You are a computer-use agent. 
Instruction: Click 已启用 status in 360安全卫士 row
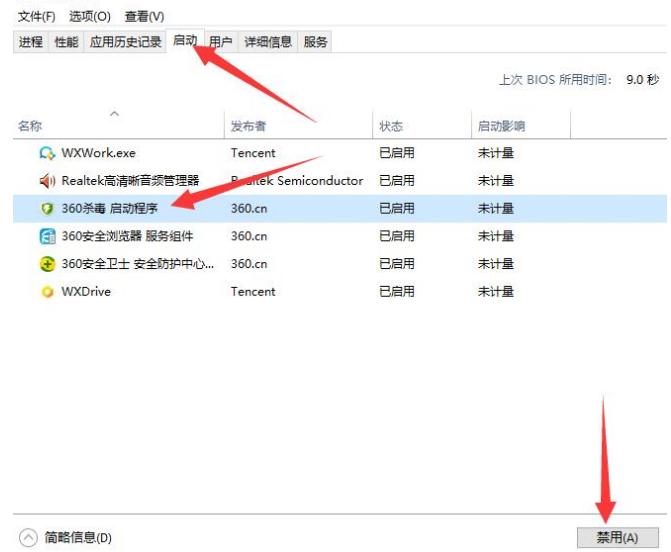pyautogui.click(x=397, y=264)
